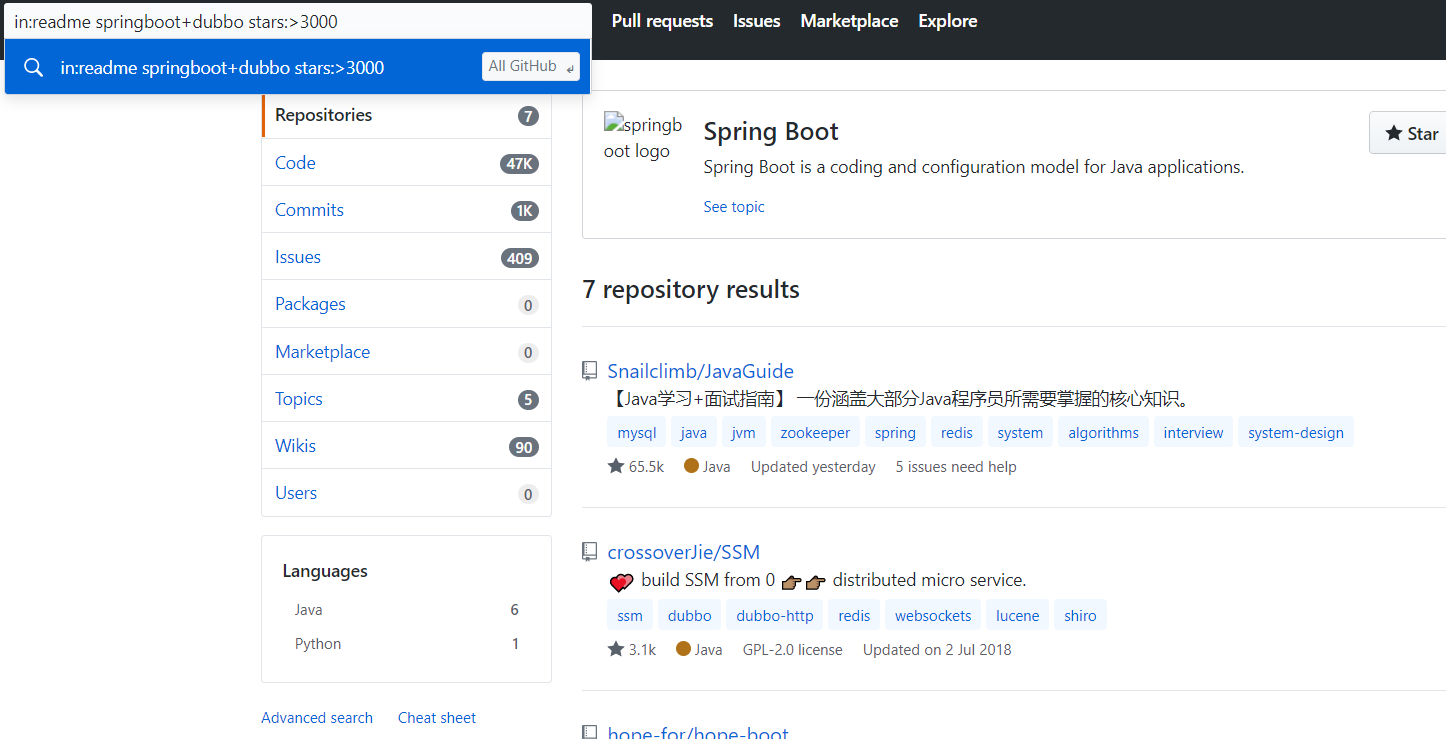Select the Repositories results filter
Image resolution: width=1446 pixels, height=739 pixels.
click(x=406, y=115)
